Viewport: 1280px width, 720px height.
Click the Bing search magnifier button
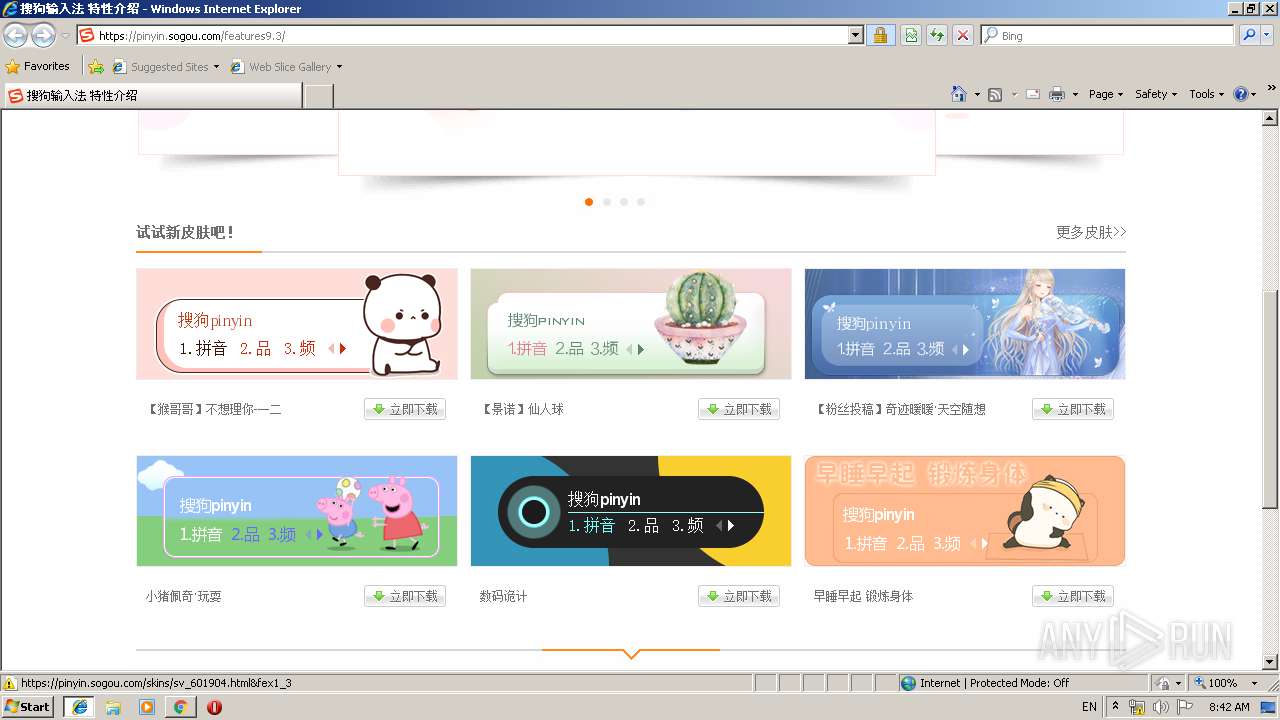click(x=1249, y=35)
